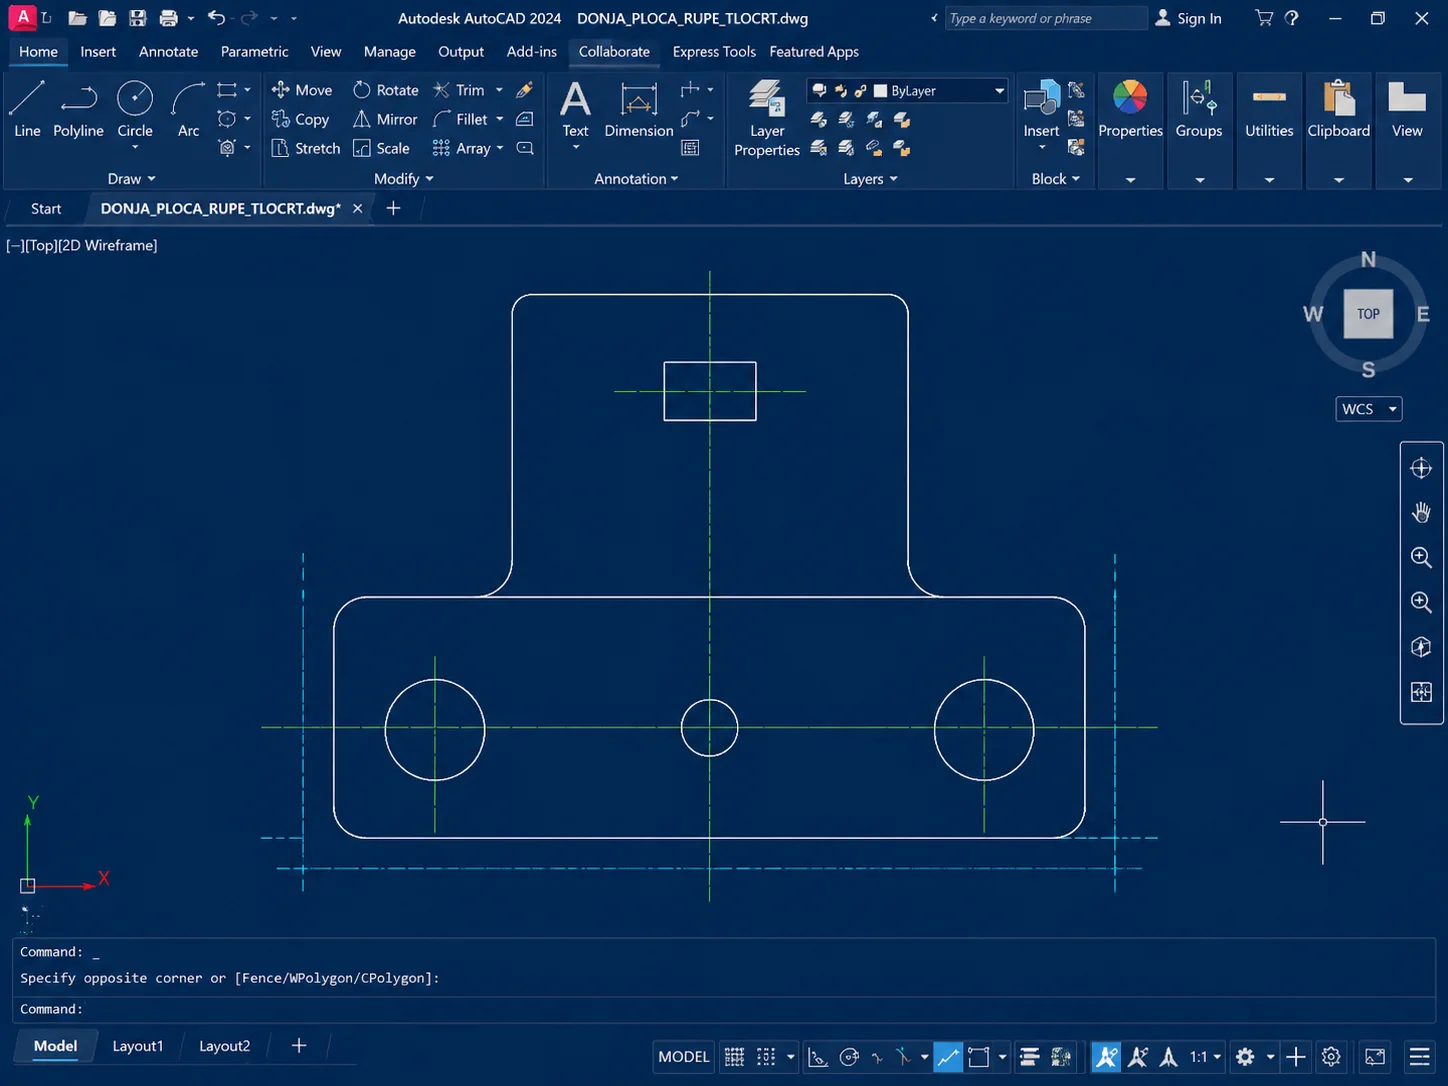1448x1086 pixels.
Task: Click the Table icon in Annotation panel
Action: tap(690, 148)
